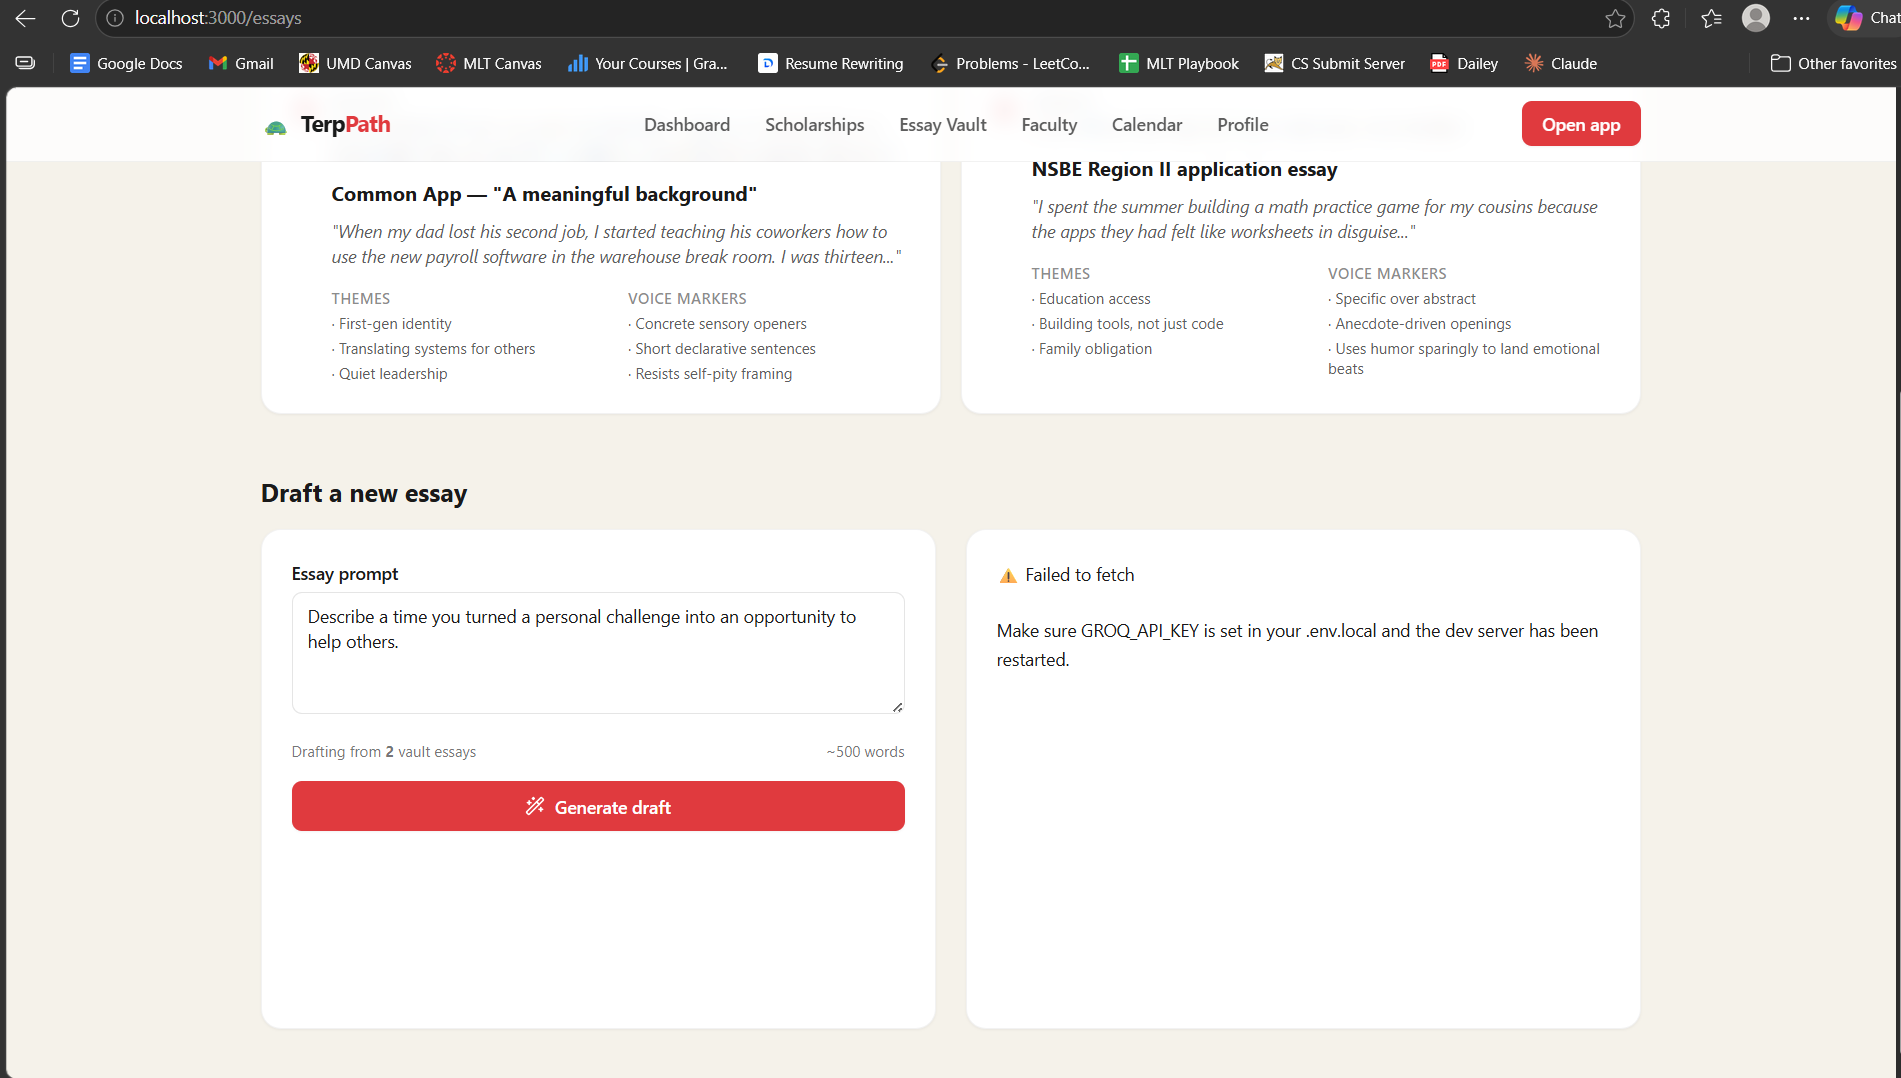
Task: Open the Essay Vault nav item
Action: pyautogui.click(x=942, y=125)
